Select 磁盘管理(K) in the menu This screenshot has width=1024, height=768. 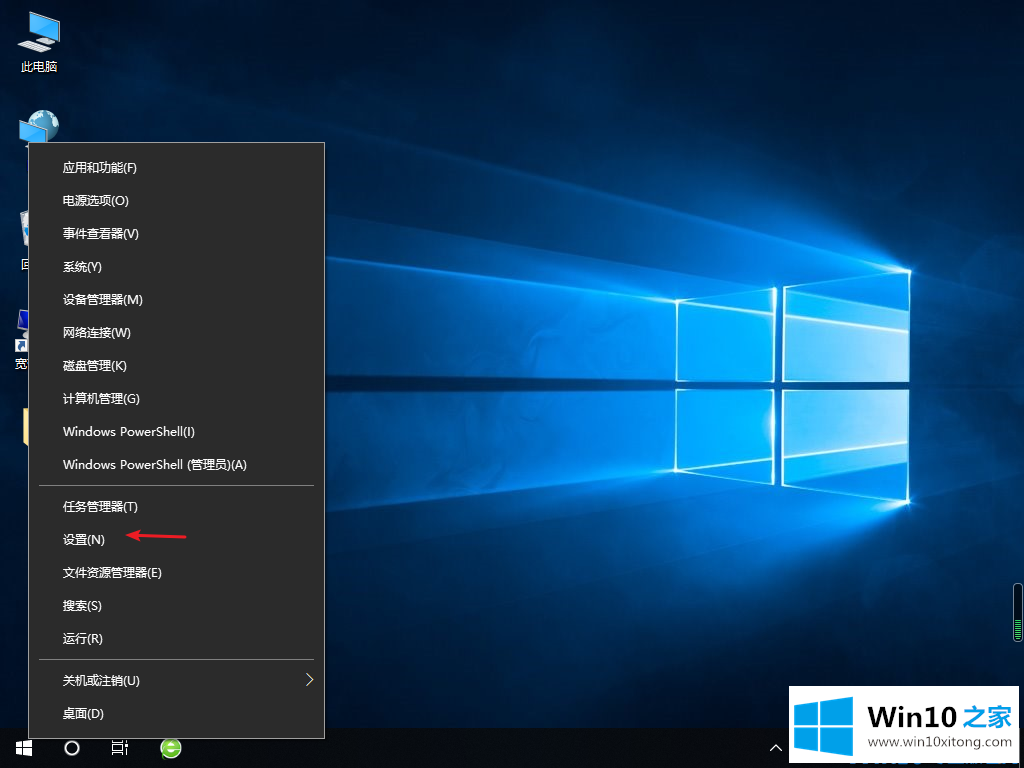pos(176,366)
